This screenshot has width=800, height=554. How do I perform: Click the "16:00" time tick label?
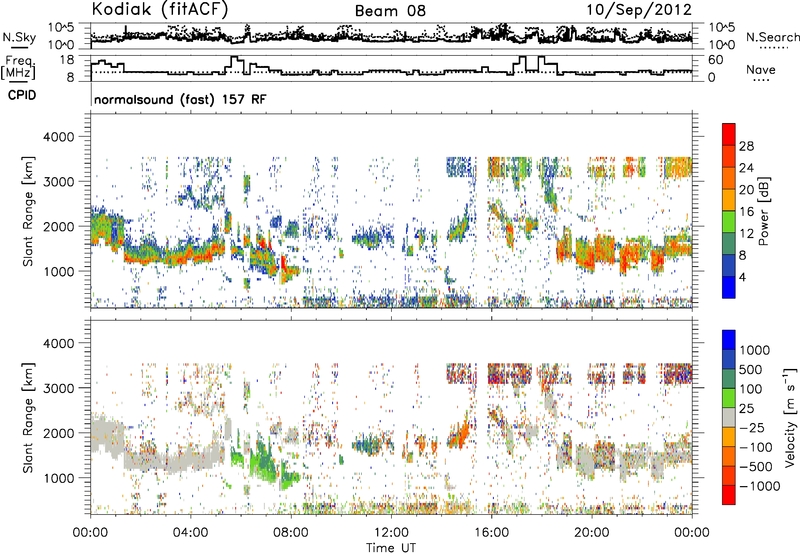[x=491, y=533]
